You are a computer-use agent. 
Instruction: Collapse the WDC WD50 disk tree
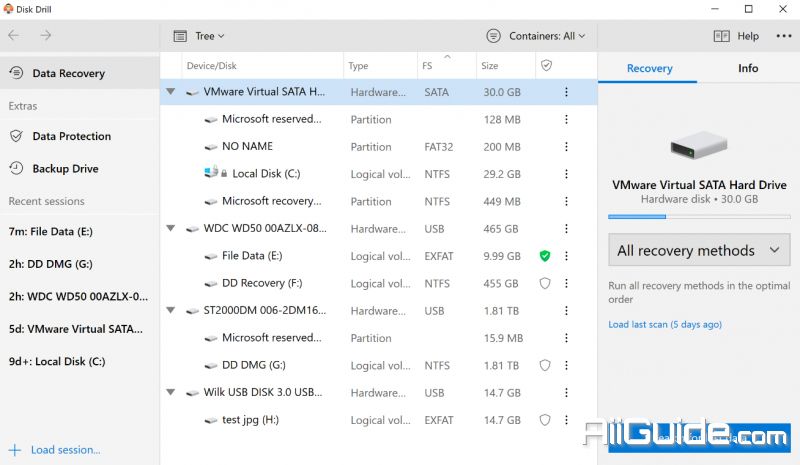pos(171,228)
